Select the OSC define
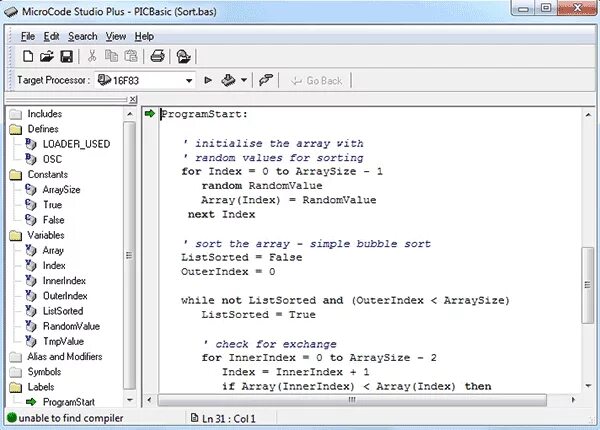 coord(43,159)
